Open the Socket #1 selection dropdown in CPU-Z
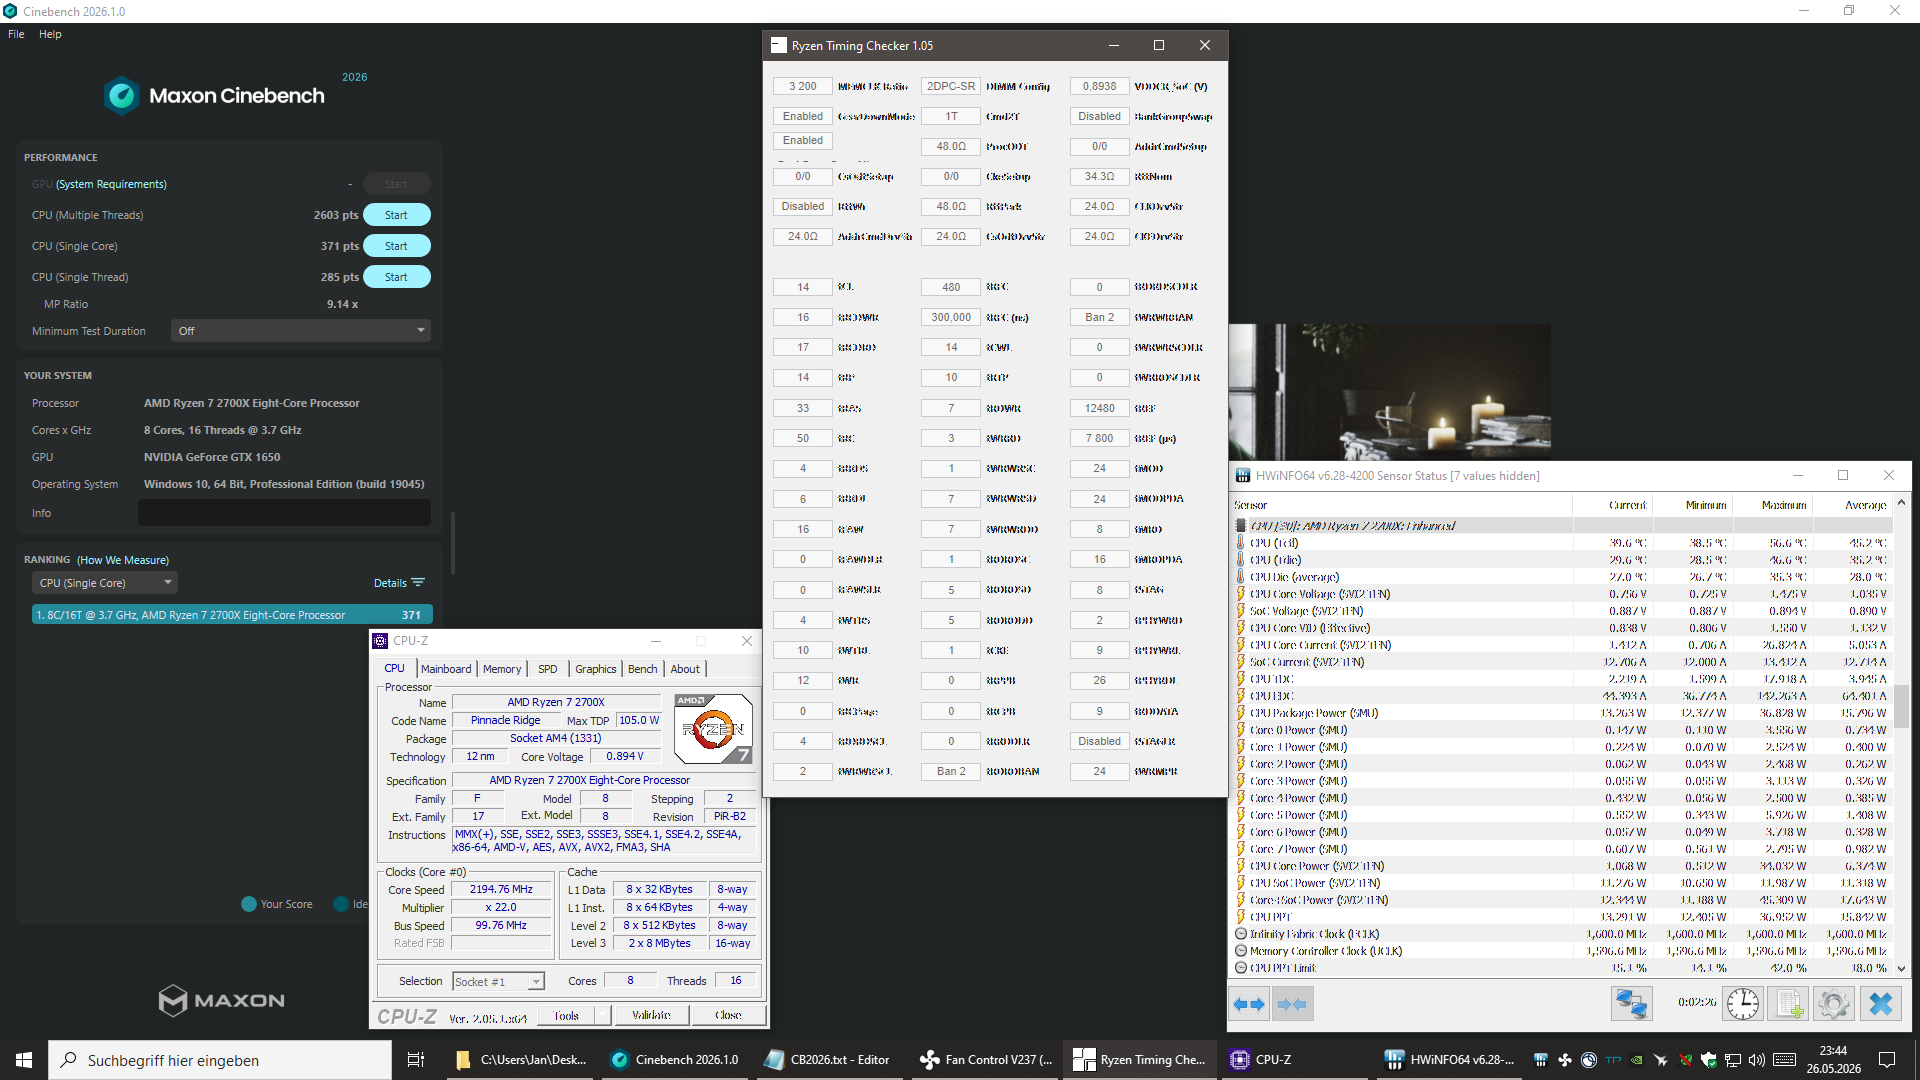1920x1080 pixels. 499,982
